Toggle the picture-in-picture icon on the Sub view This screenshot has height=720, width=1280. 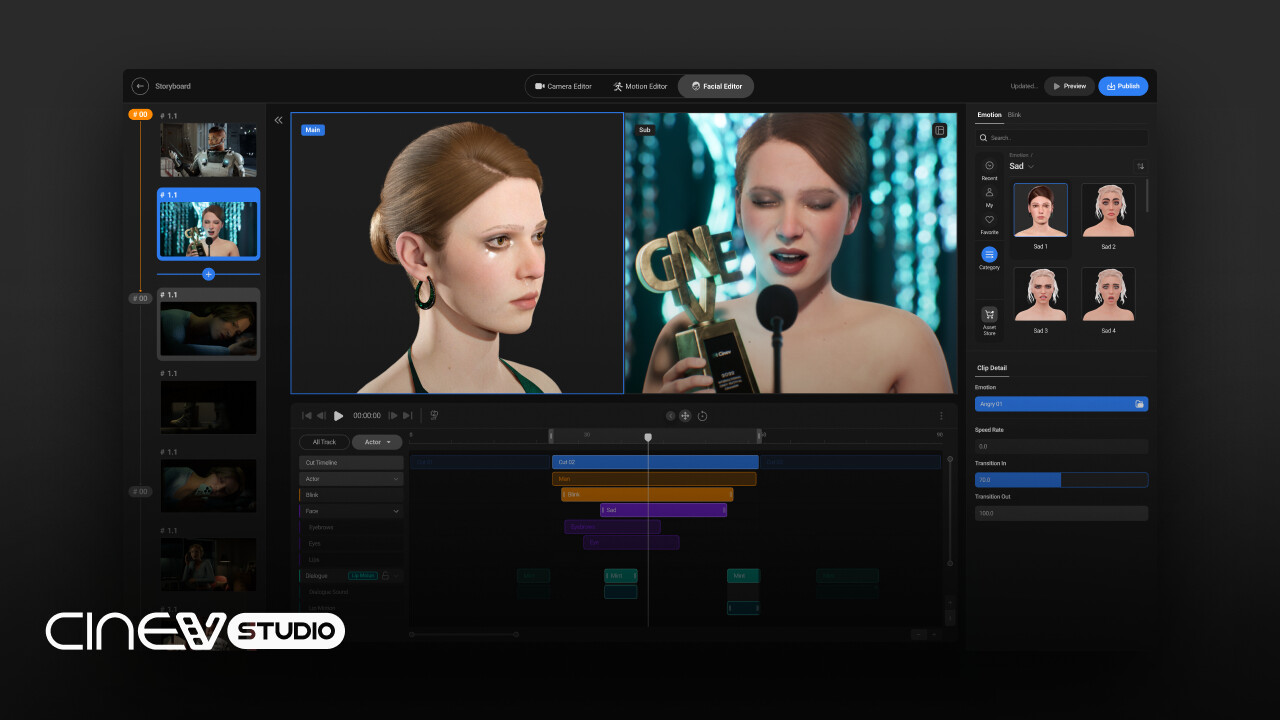[x=938, y=130]
